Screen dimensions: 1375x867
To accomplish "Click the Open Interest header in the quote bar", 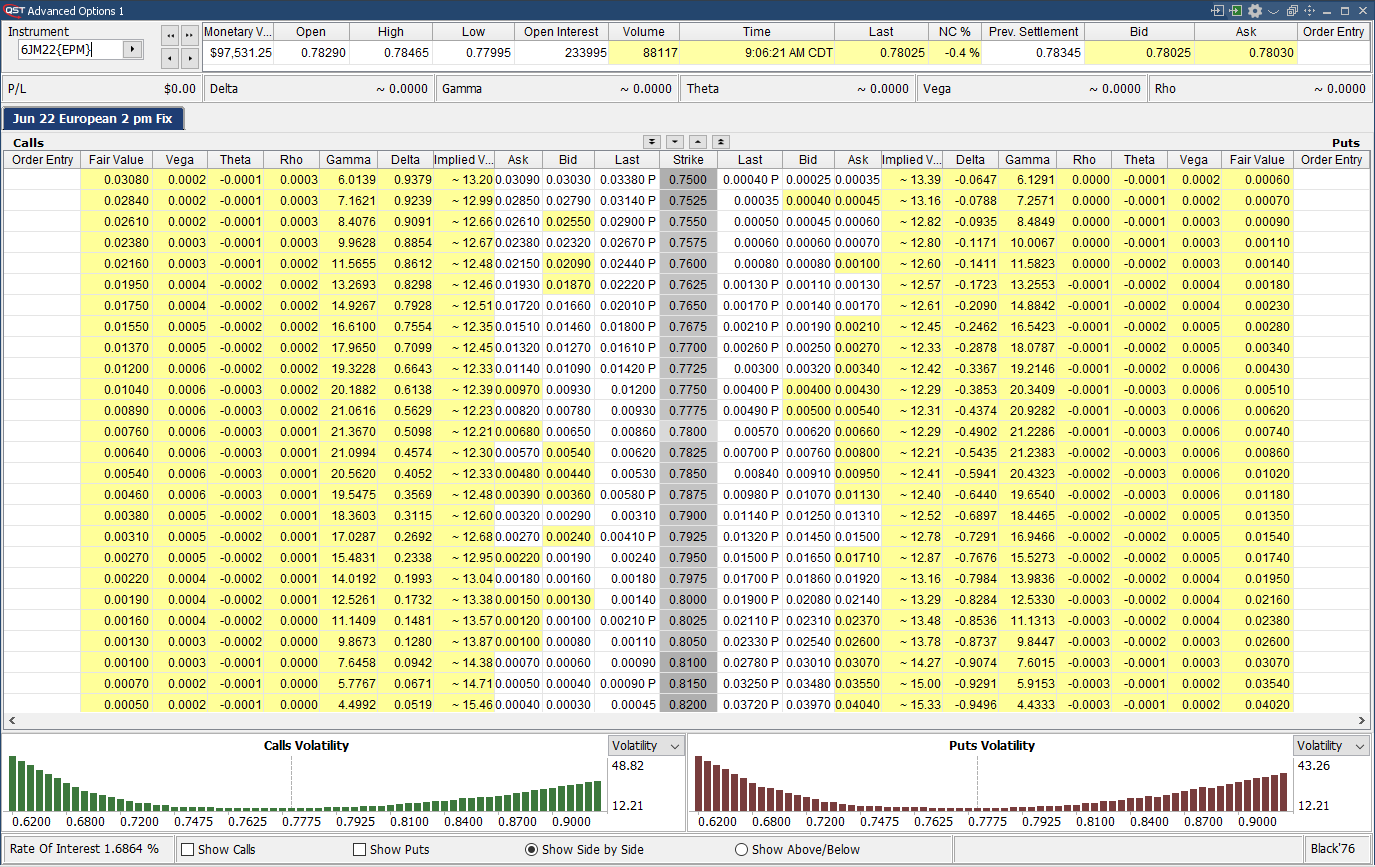I will [561, 32].
